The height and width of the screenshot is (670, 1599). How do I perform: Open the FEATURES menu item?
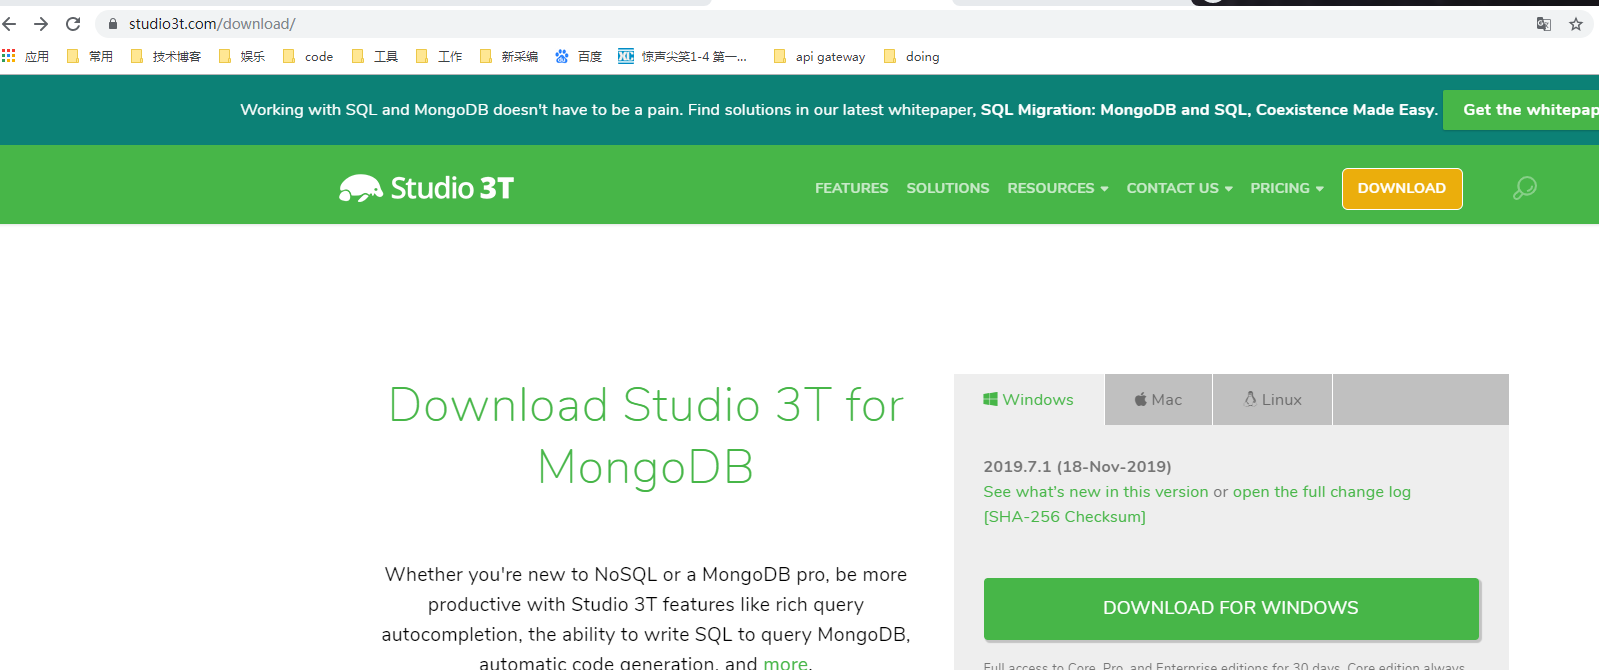pos(851,188)
